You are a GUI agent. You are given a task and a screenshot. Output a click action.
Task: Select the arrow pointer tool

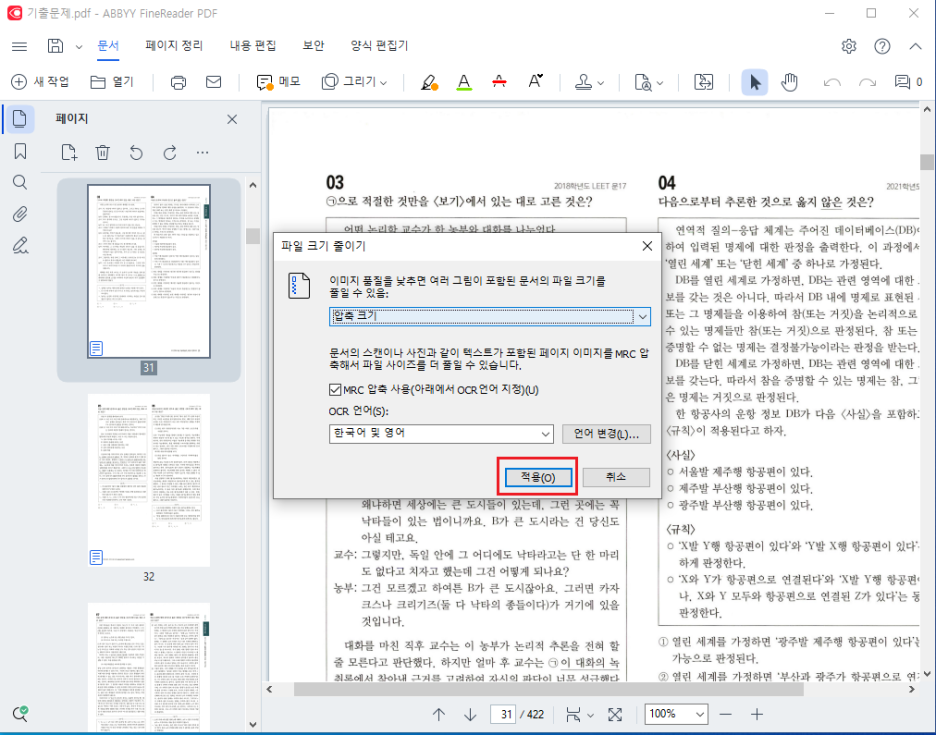click(x=755, y=82)
